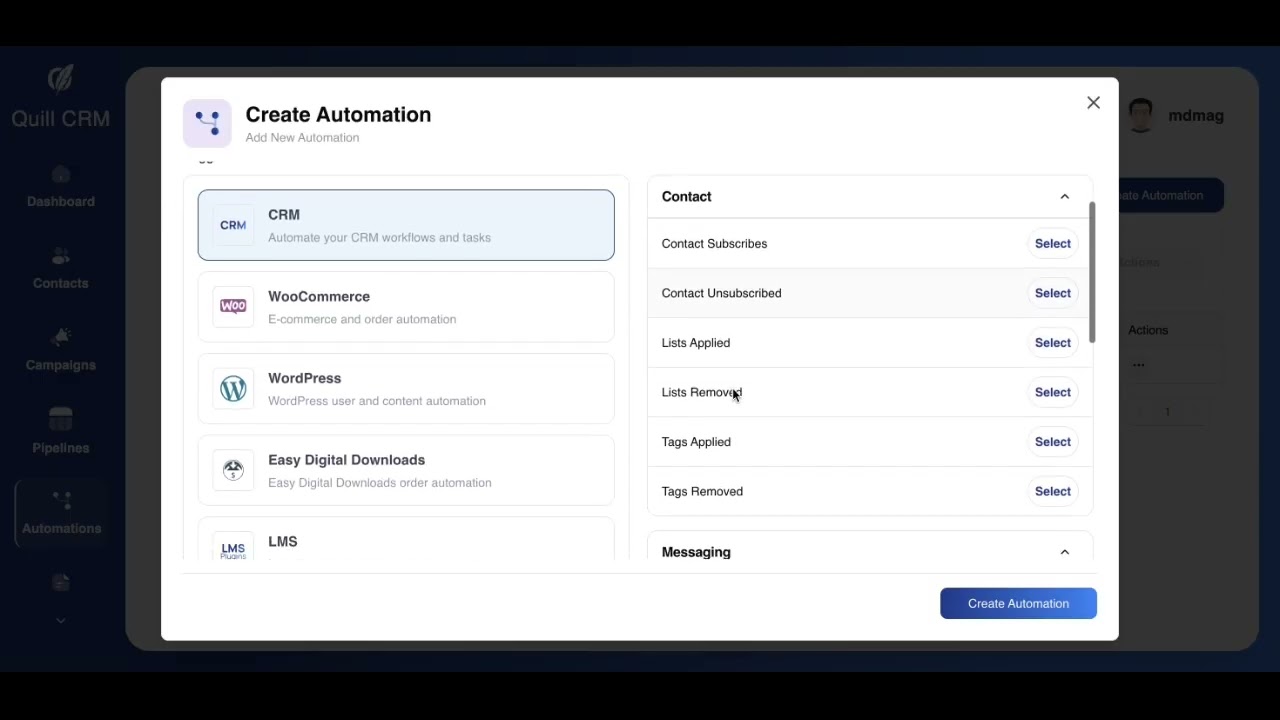The image size is (1280, 720).
Task: Select the Lists Applied trigger
Action: tap(1052, 343)
